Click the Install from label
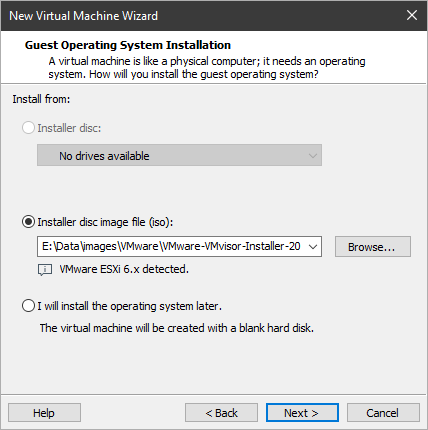 (41, 99)
